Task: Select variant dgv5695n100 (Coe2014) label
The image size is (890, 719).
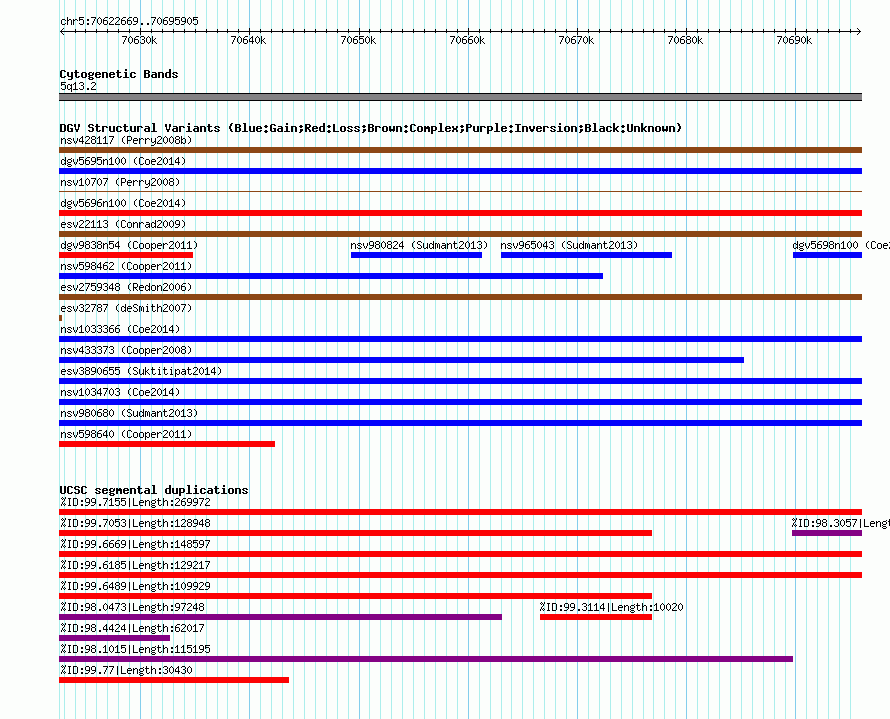Action: point(123,161)
